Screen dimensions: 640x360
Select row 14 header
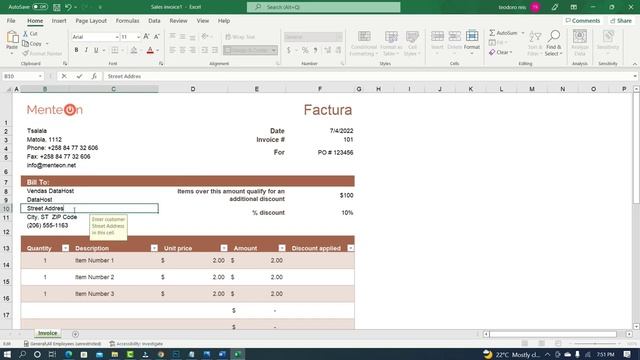point(6,265)
